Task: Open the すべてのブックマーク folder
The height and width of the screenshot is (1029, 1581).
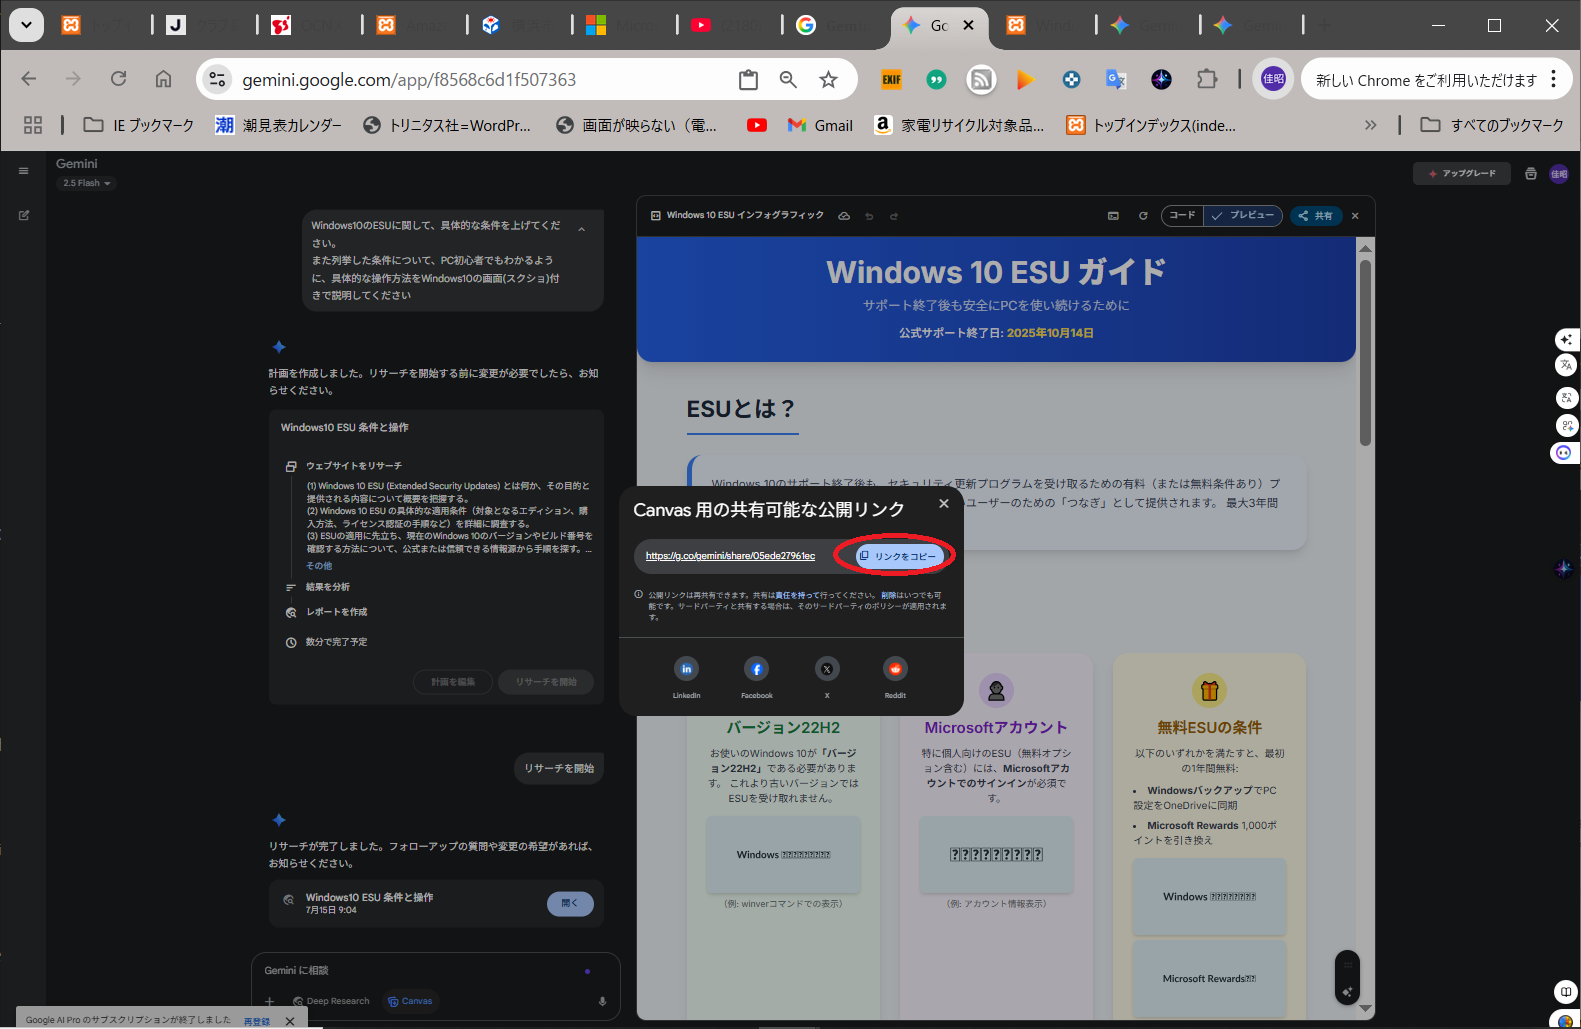Action: (1492, 125)
